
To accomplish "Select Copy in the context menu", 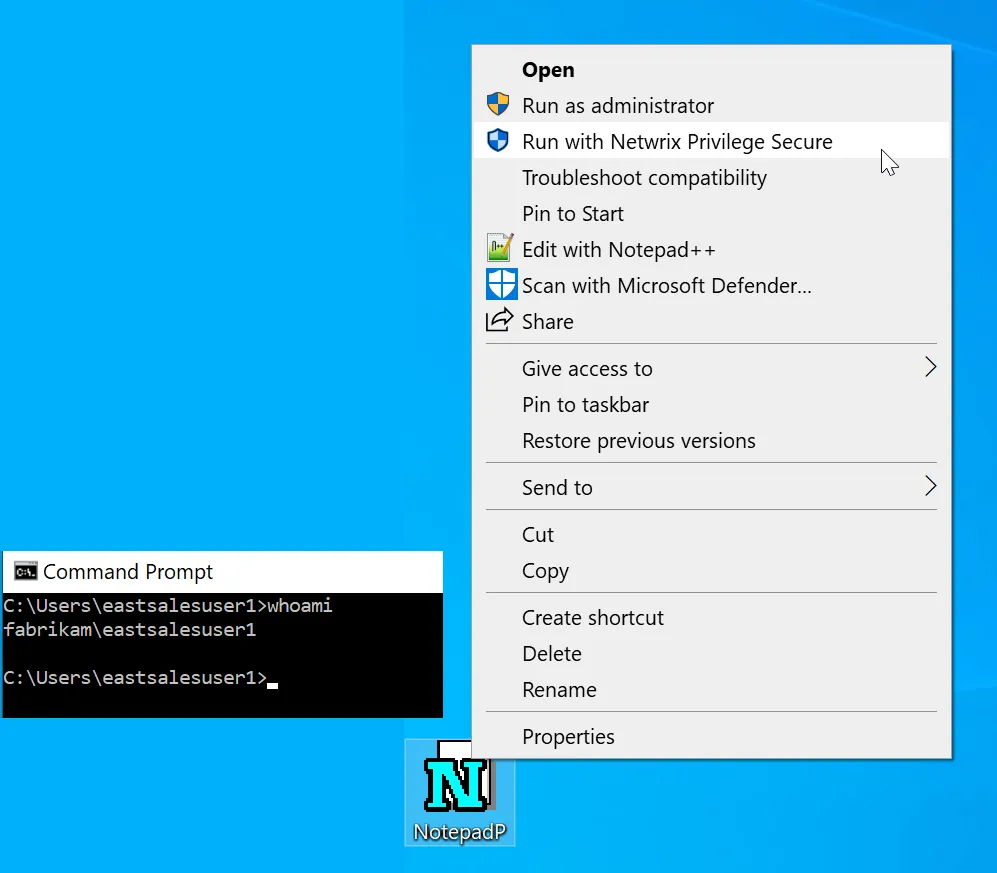I will pyautogui.click(x=712, y=570).
